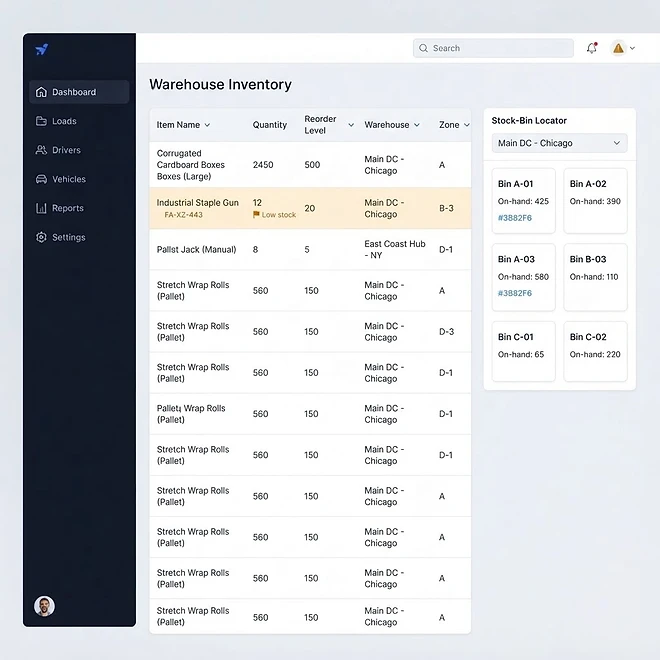660x660 pixels.
Task: Click zone B-3 cell
Action: (x=446, y=208)
